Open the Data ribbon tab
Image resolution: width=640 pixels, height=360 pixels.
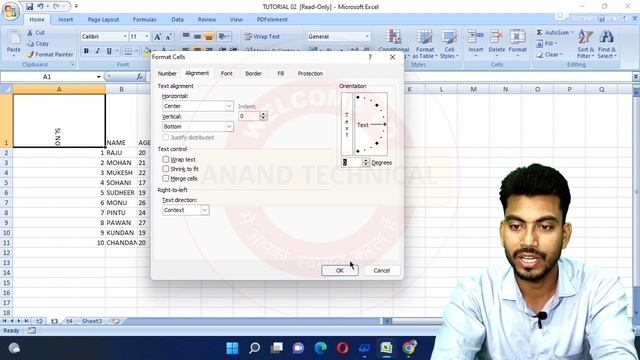(x=178, y=20)
